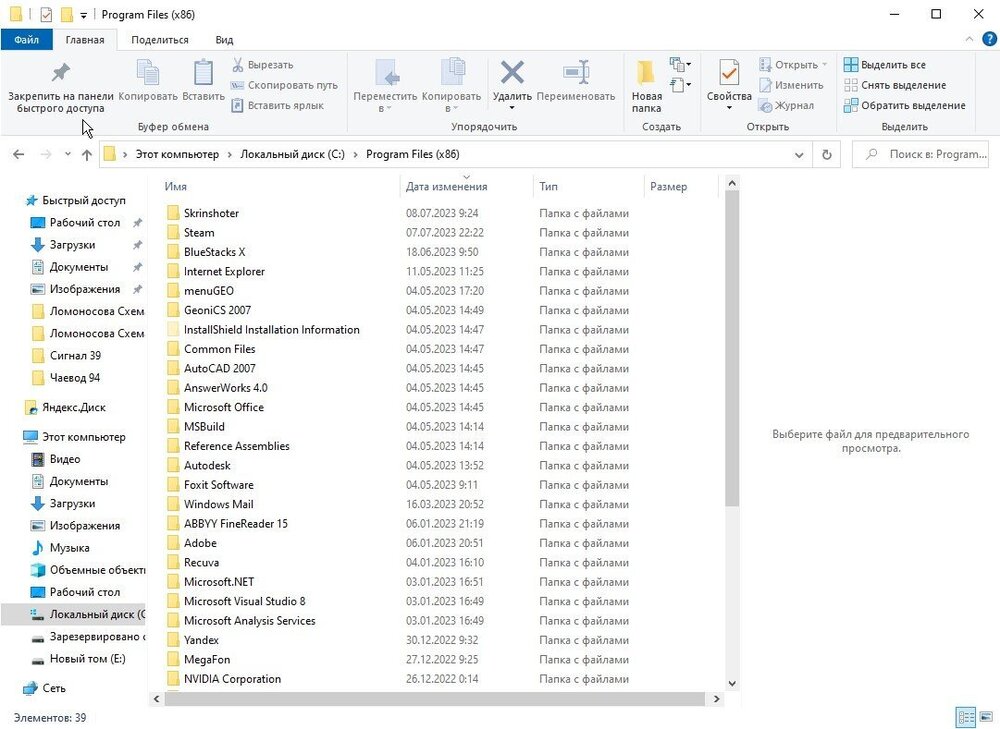Open the Открыть ribbon dropdown
The image size is (1000, 729).
tap(793, 64)
